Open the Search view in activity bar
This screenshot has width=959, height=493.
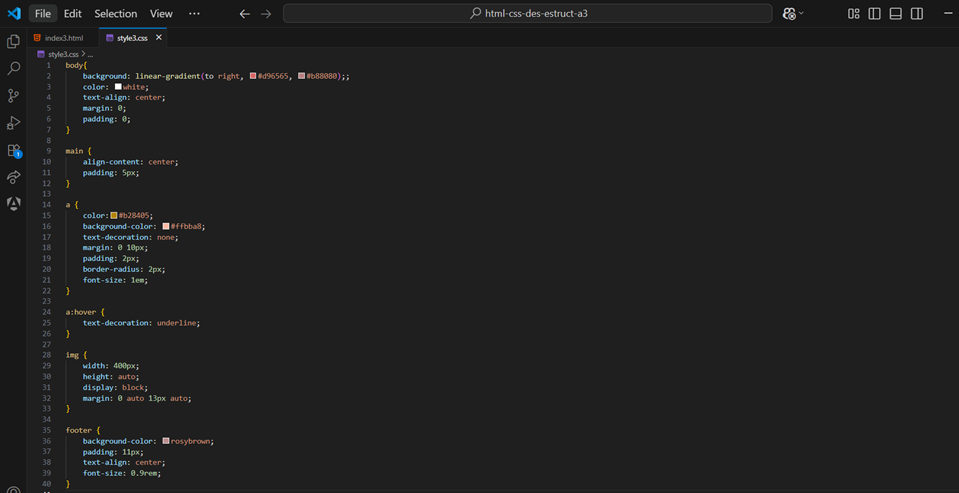coord(13,69)
